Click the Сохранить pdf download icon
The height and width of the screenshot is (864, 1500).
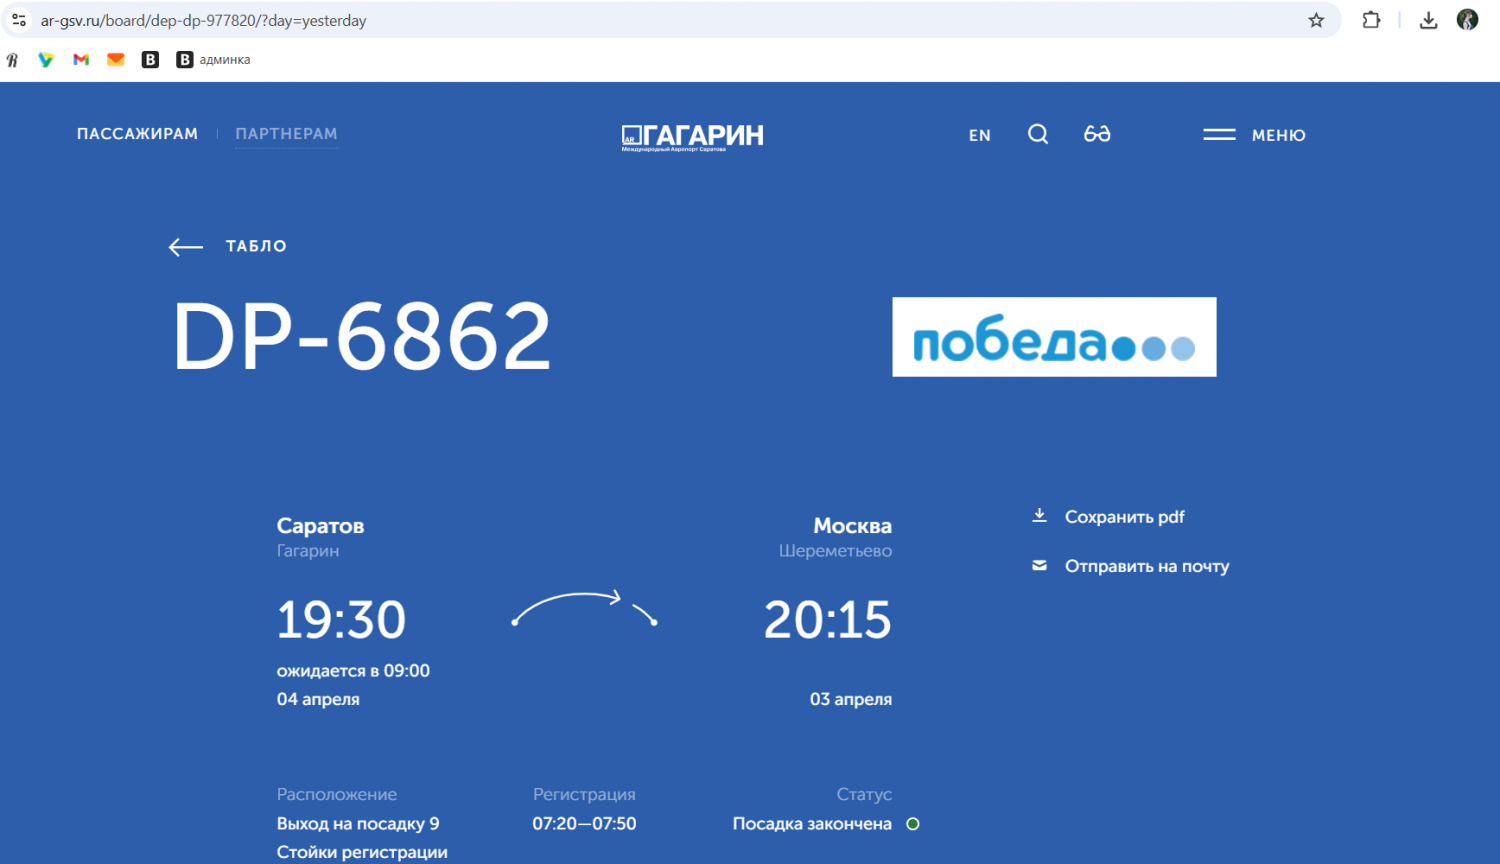click(1039, 516)
